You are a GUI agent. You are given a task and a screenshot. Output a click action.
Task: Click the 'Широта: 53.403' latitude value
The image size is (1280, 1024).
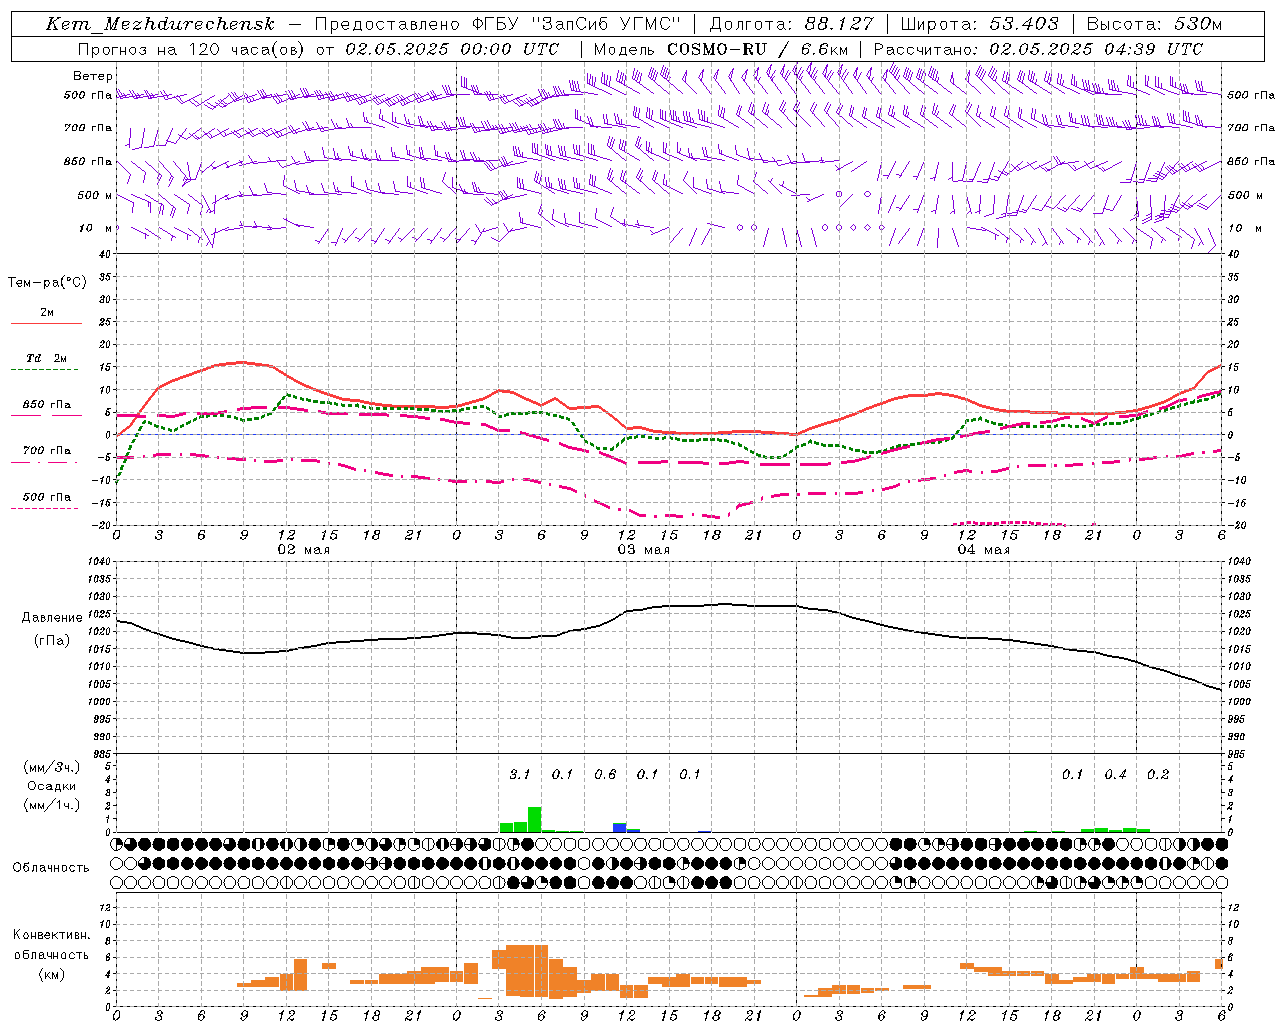coord(979,24)
